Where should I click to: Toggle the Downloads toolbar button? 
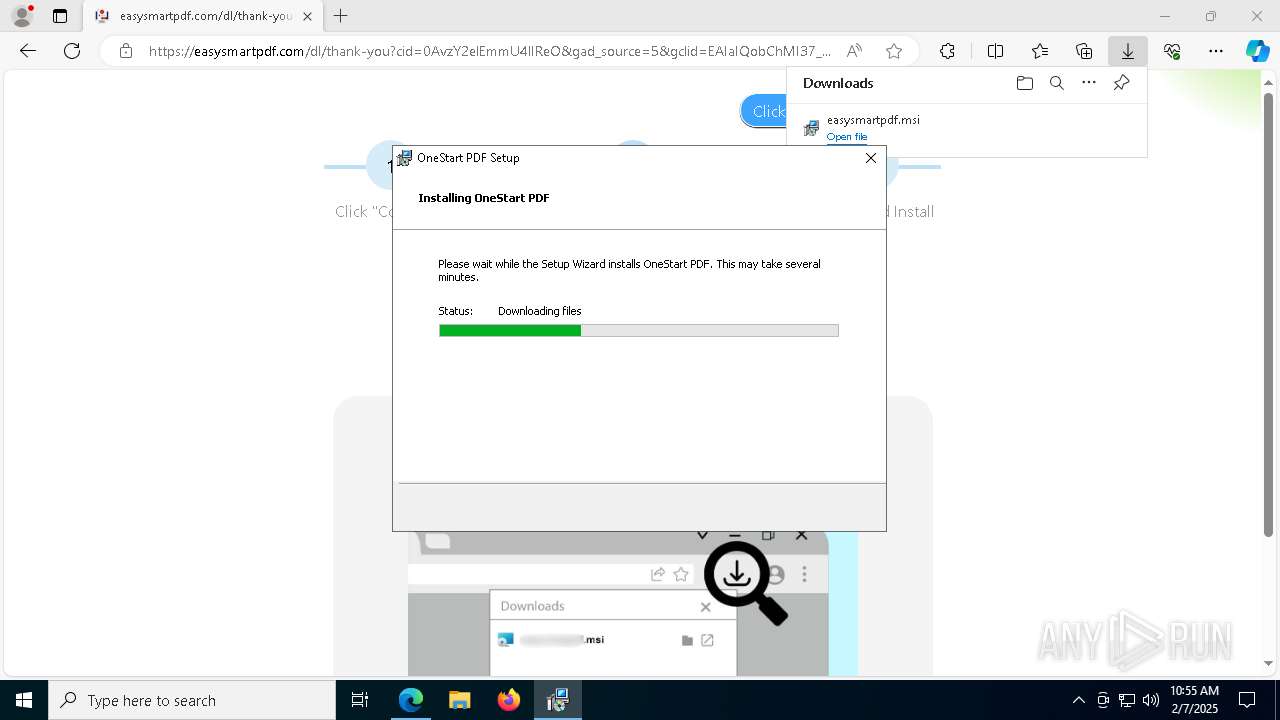1128,51
